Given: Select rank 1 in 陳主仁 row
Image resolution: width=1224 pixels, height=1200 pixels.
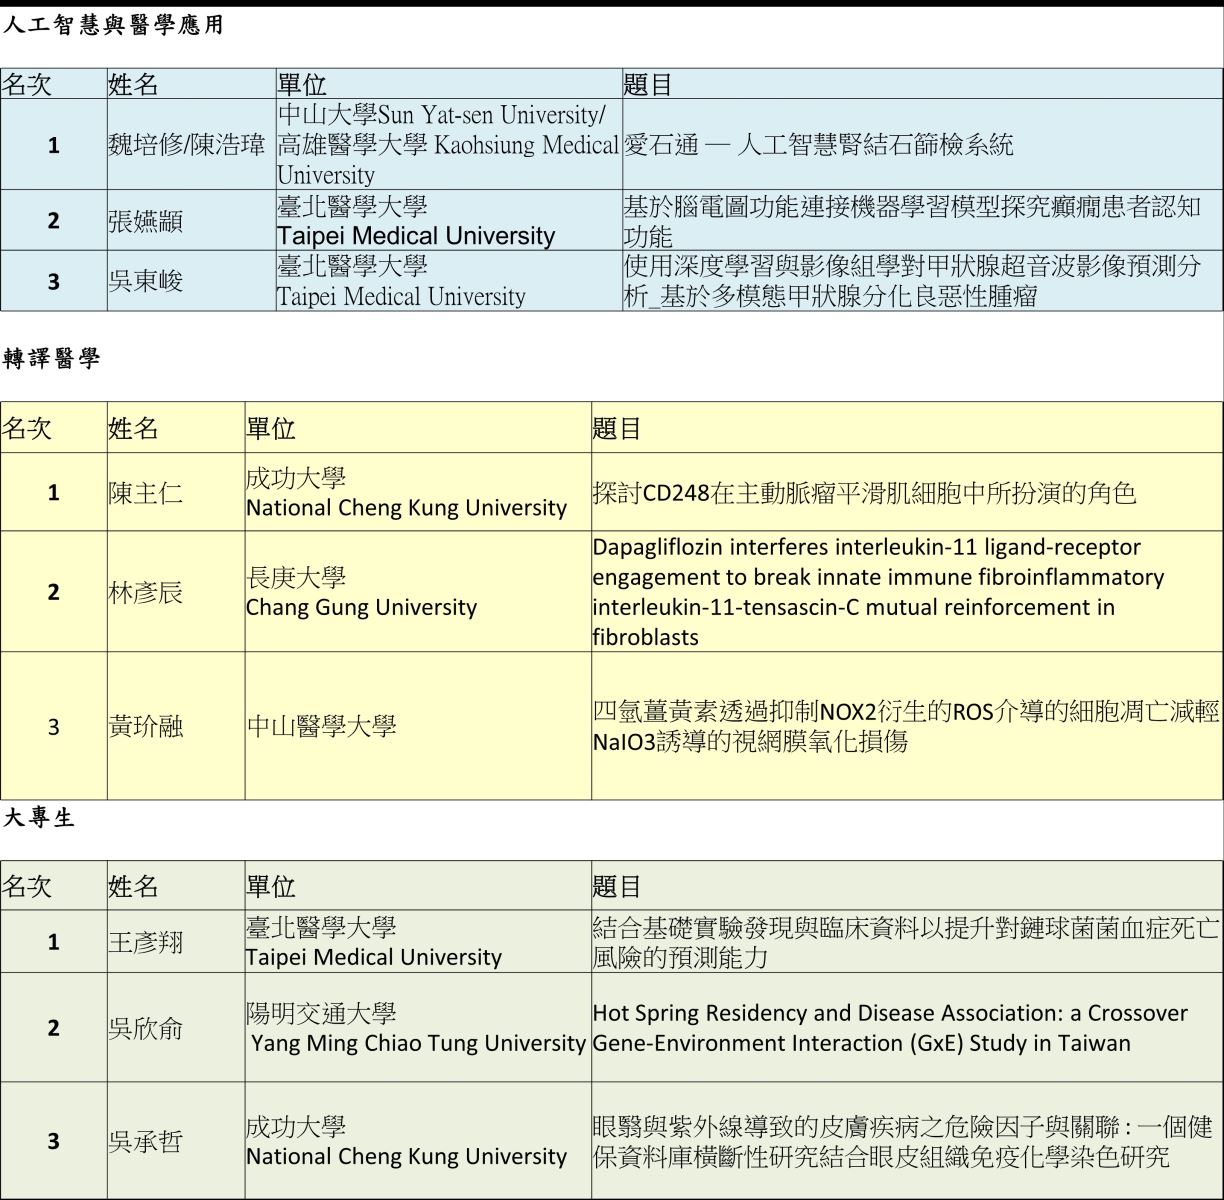Looking at the screenshot, I should click(x=54, y=493).
